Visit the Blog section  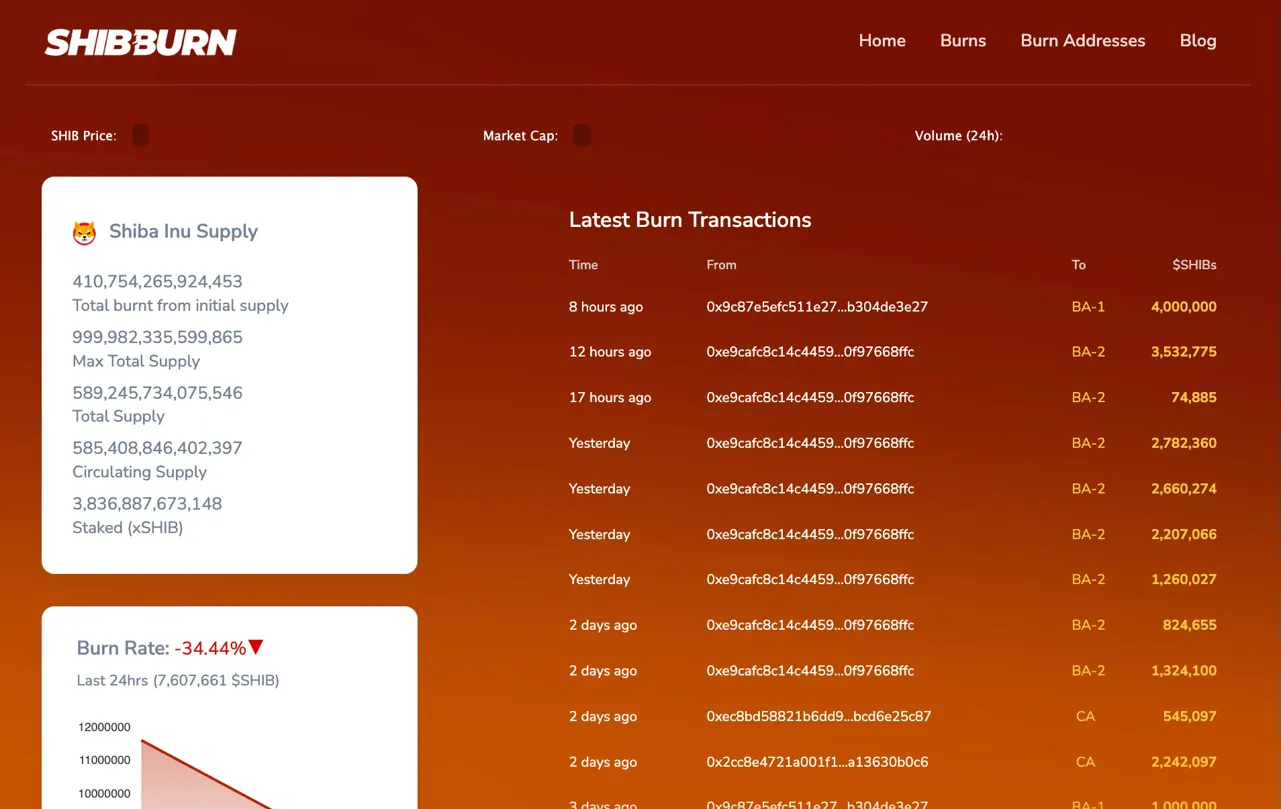click(x=1197, y=41)
